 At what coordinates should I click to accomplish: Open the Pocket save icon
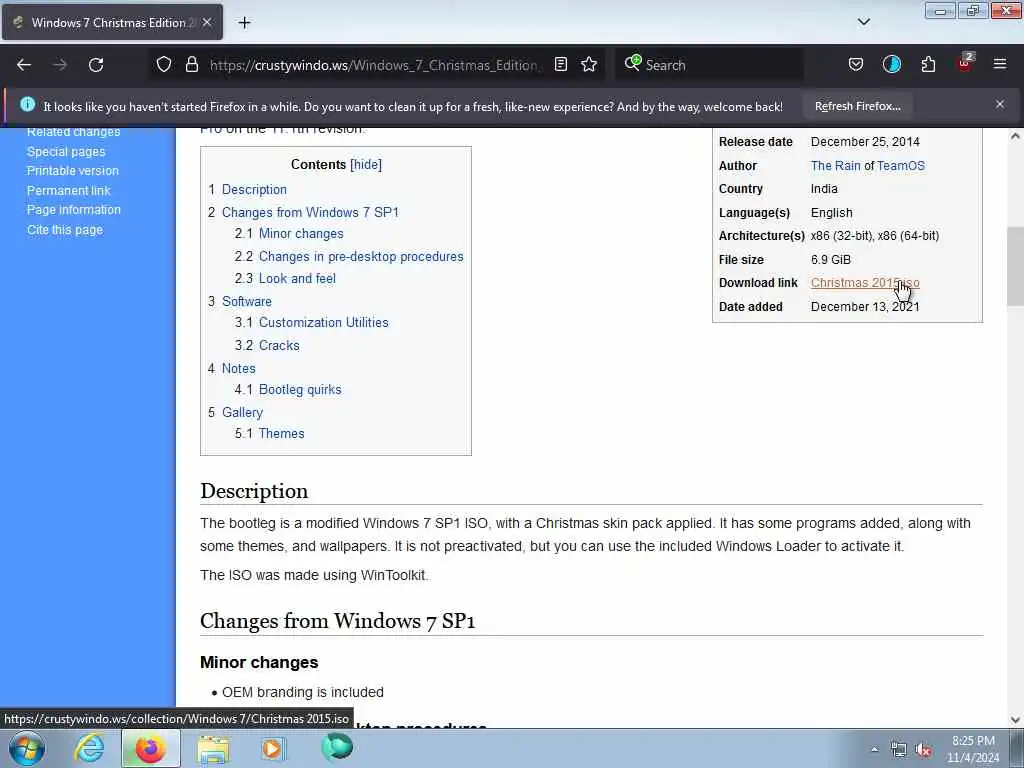tap(856, 64)
